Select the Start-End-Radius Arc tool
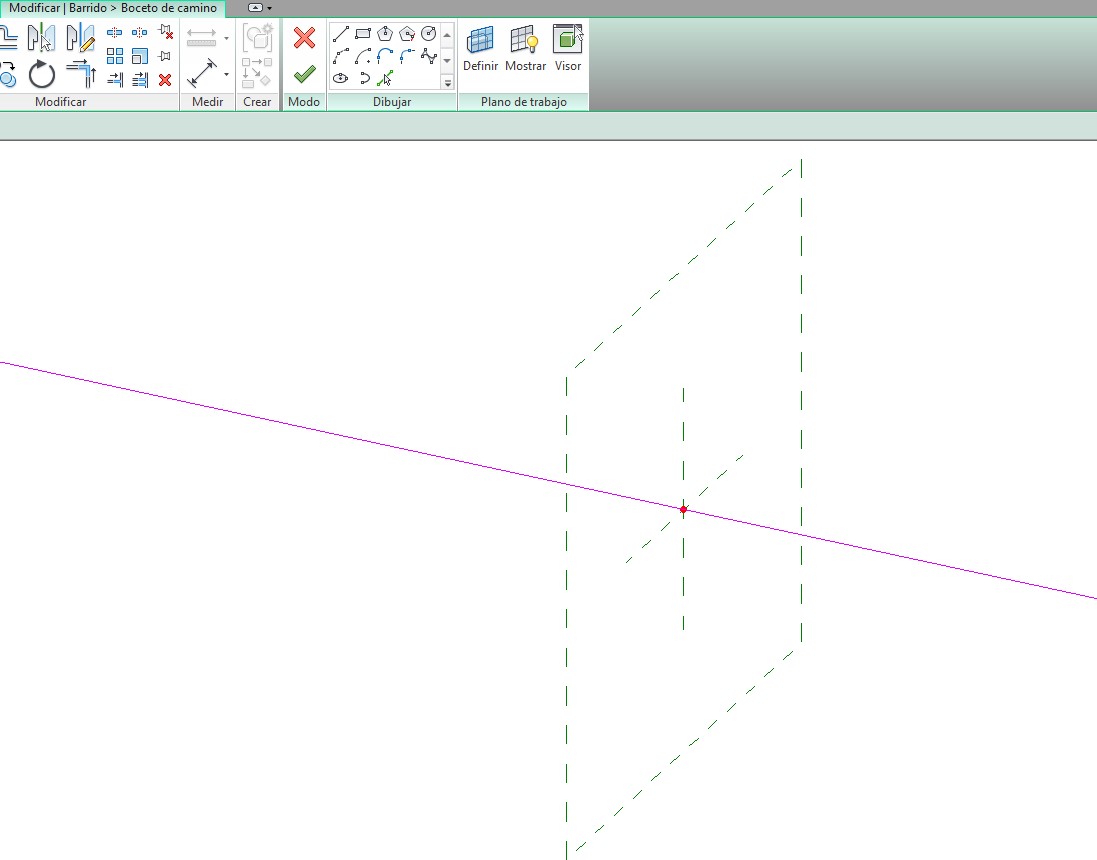 [x=341, y=56]
